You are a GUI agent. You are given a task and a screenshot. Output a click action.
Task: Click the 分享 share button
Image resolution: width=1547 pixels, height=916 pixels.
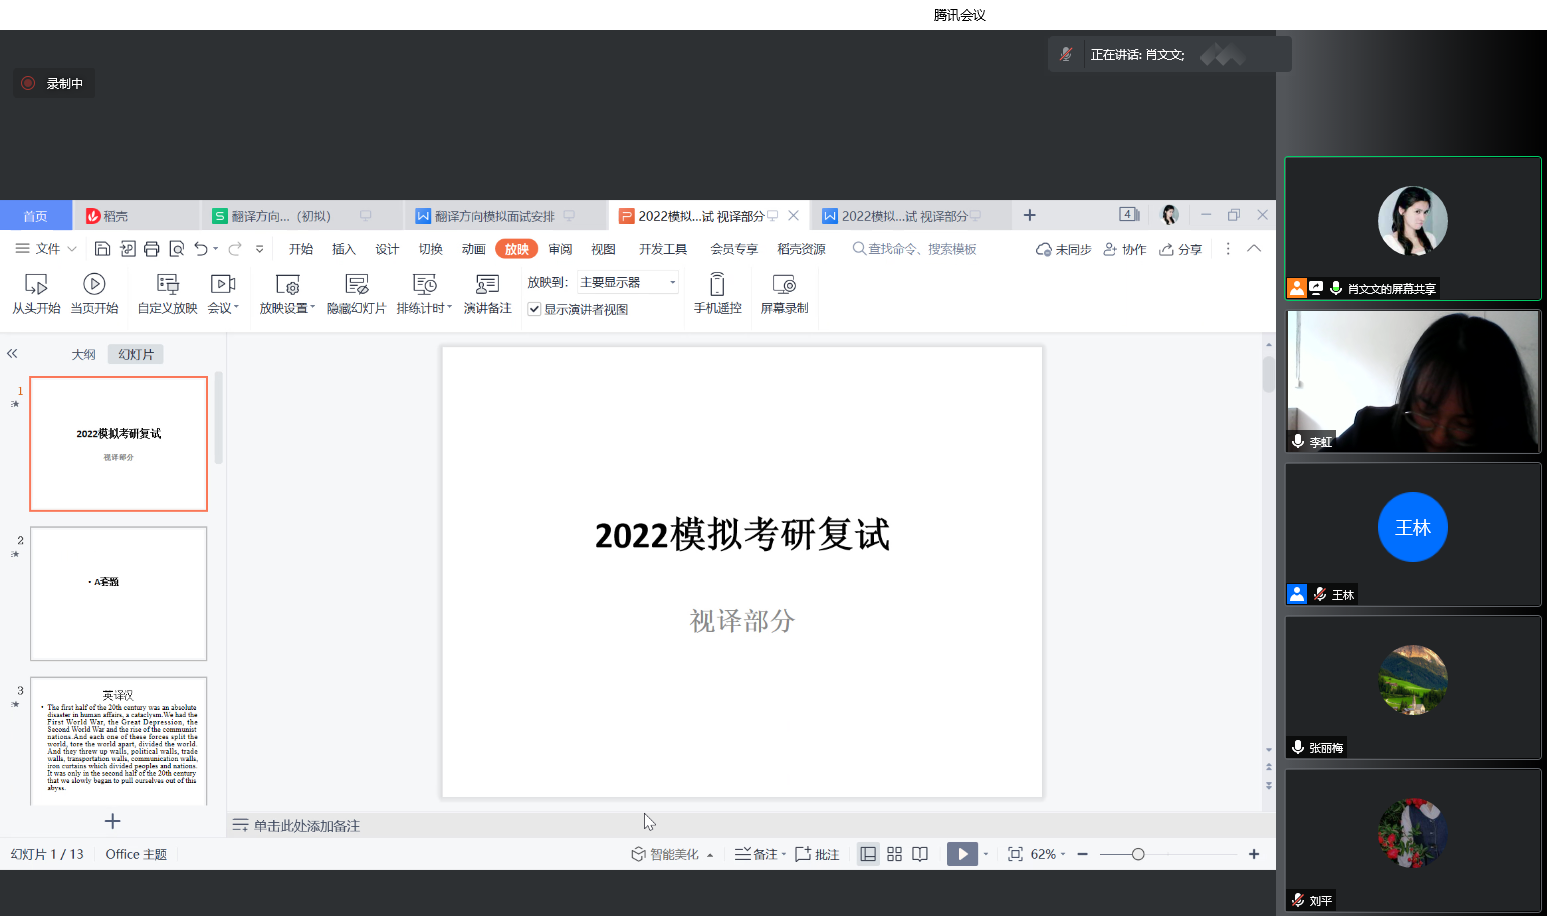tap(1181, 249)
